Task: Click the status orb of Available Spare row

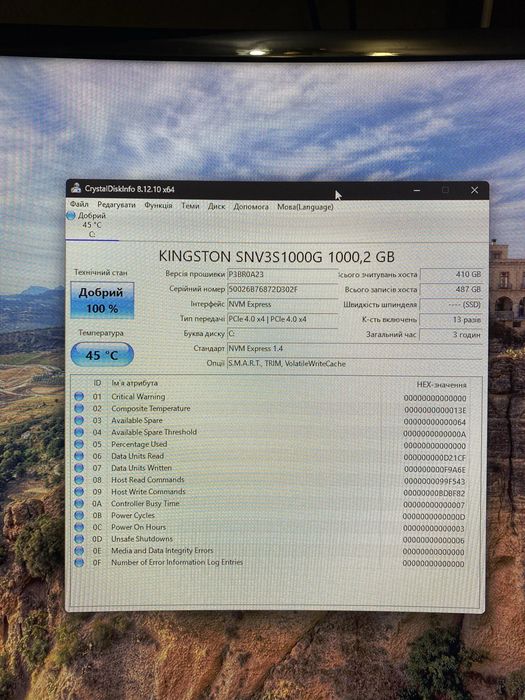Action: pos(79,420)
